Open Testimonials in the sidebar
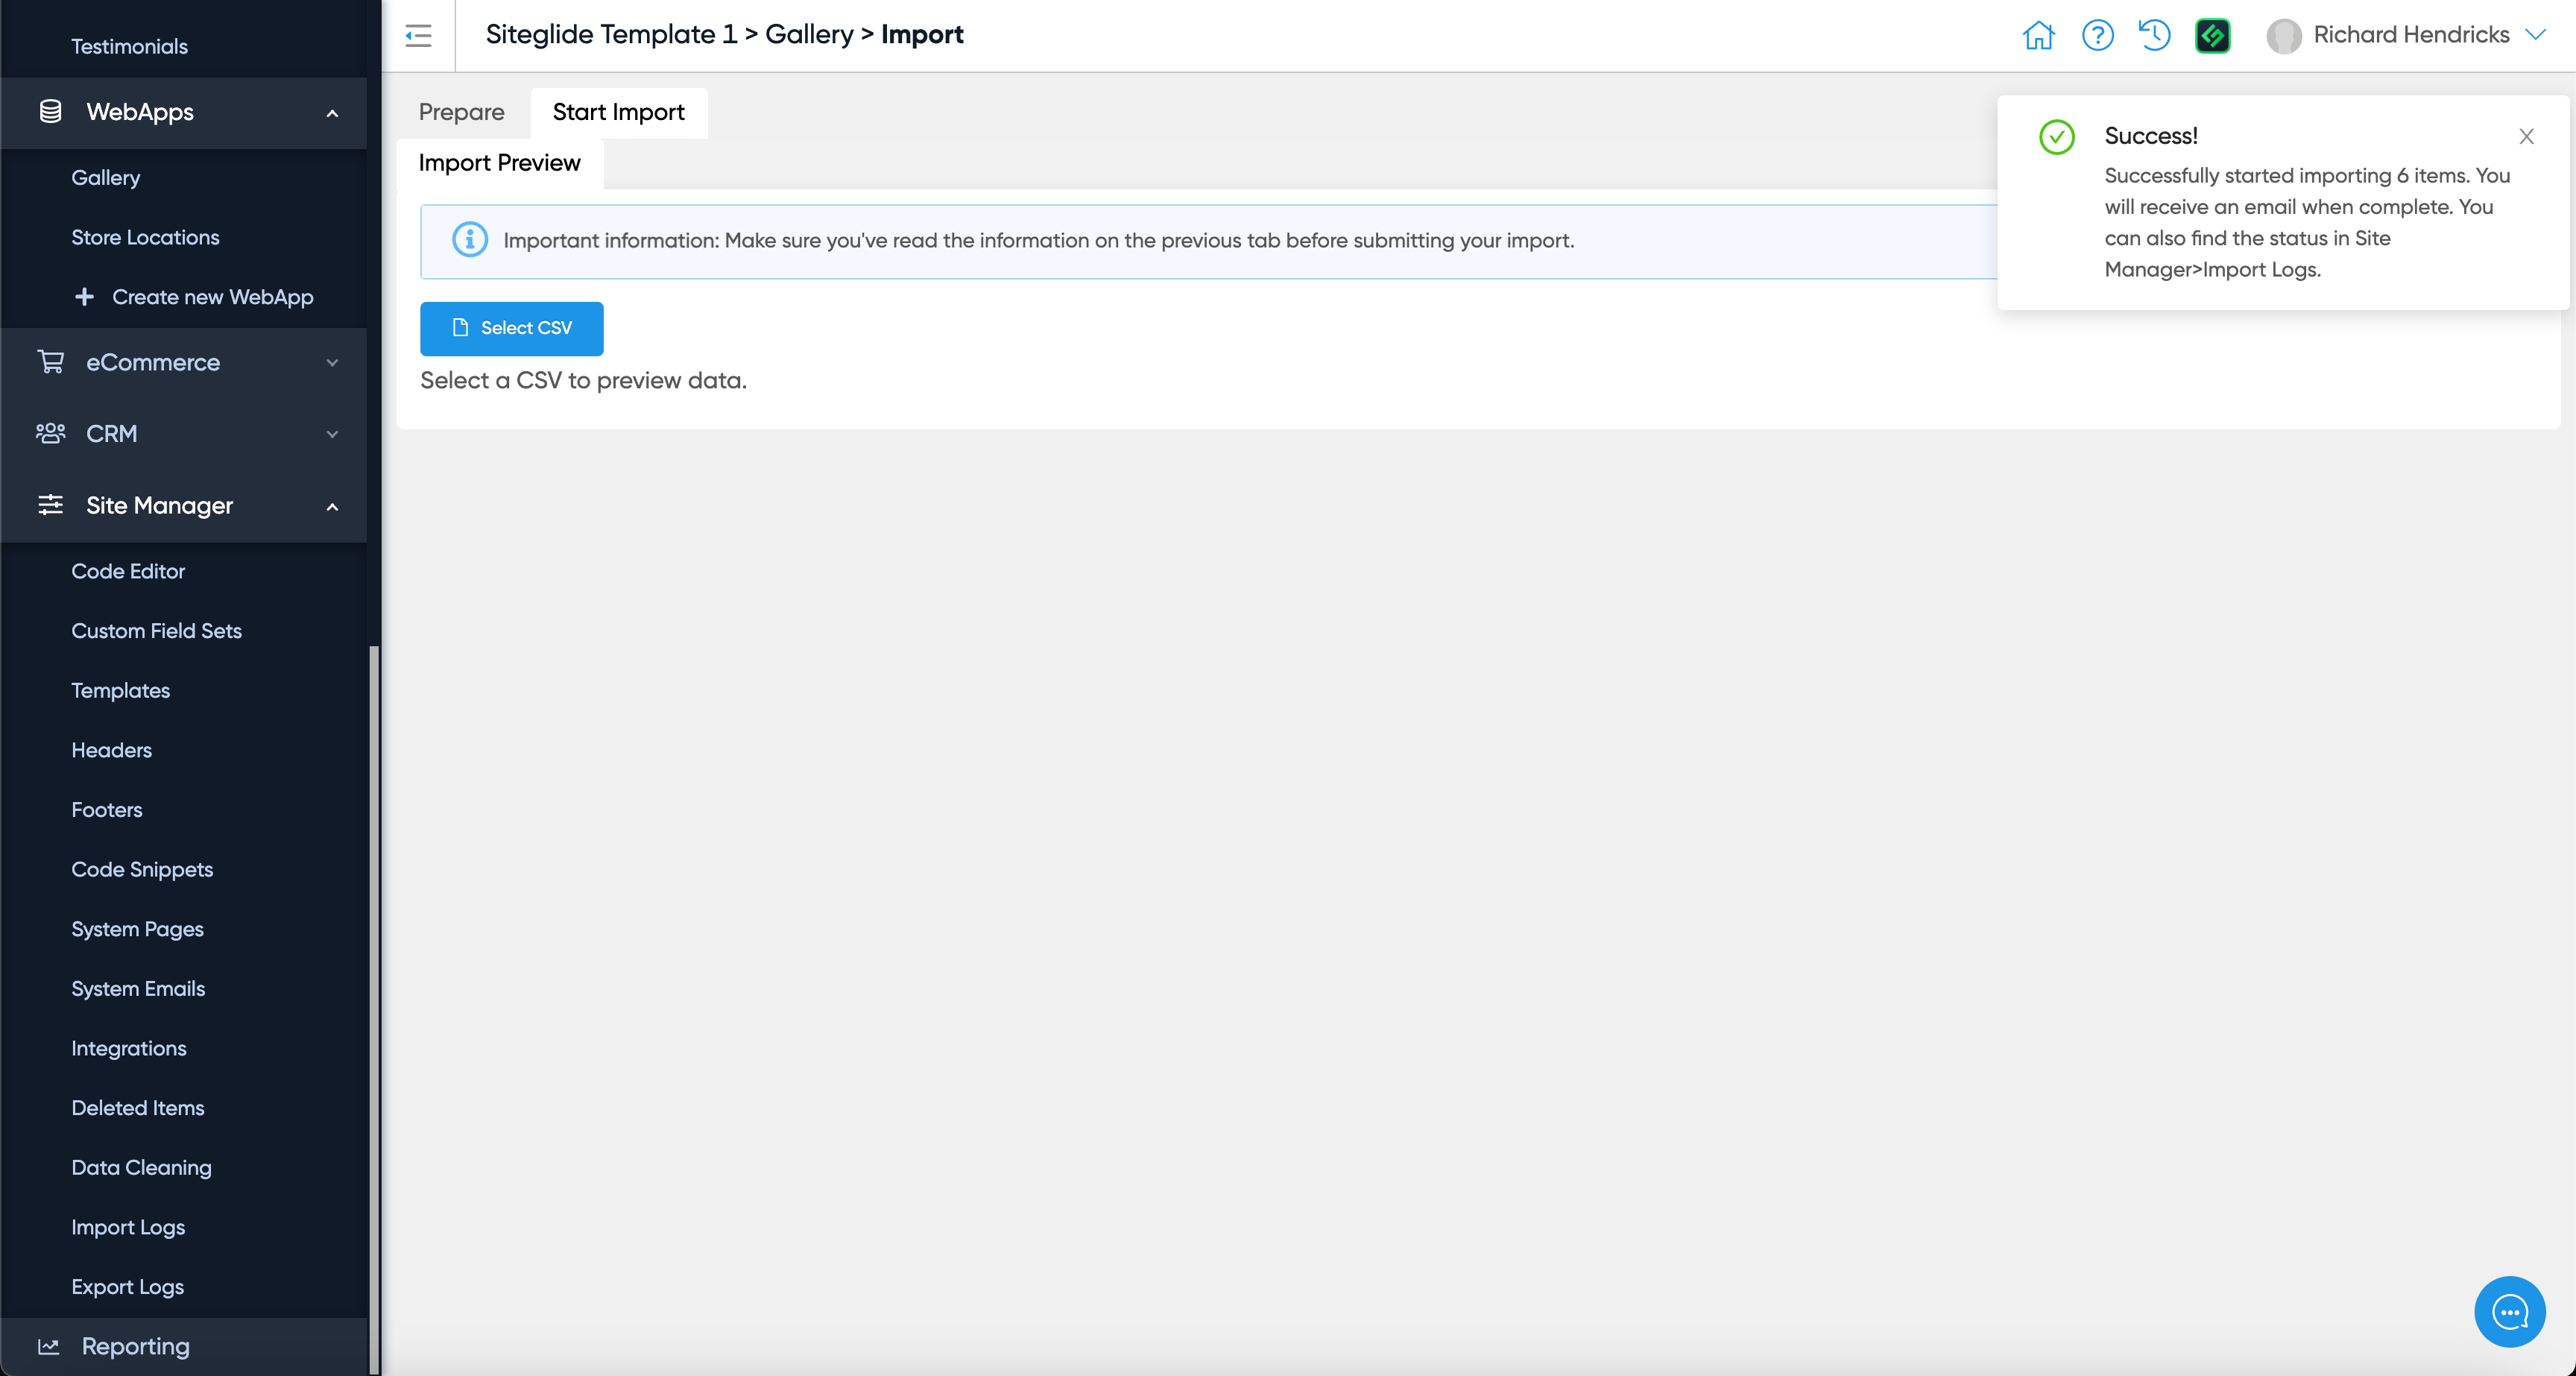The image size is (2576, 1376). 129,46
